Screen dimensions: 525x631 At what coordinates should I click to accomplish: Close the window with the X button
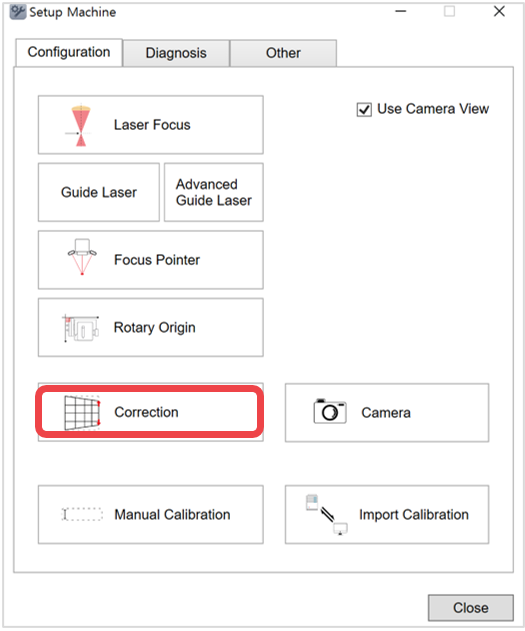499,11
